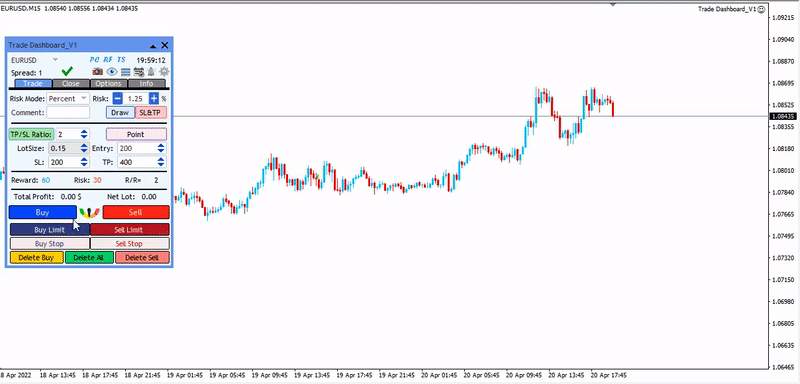
Task: Expand the EURUSD symbol dropdown
Action: click(56, 60)
